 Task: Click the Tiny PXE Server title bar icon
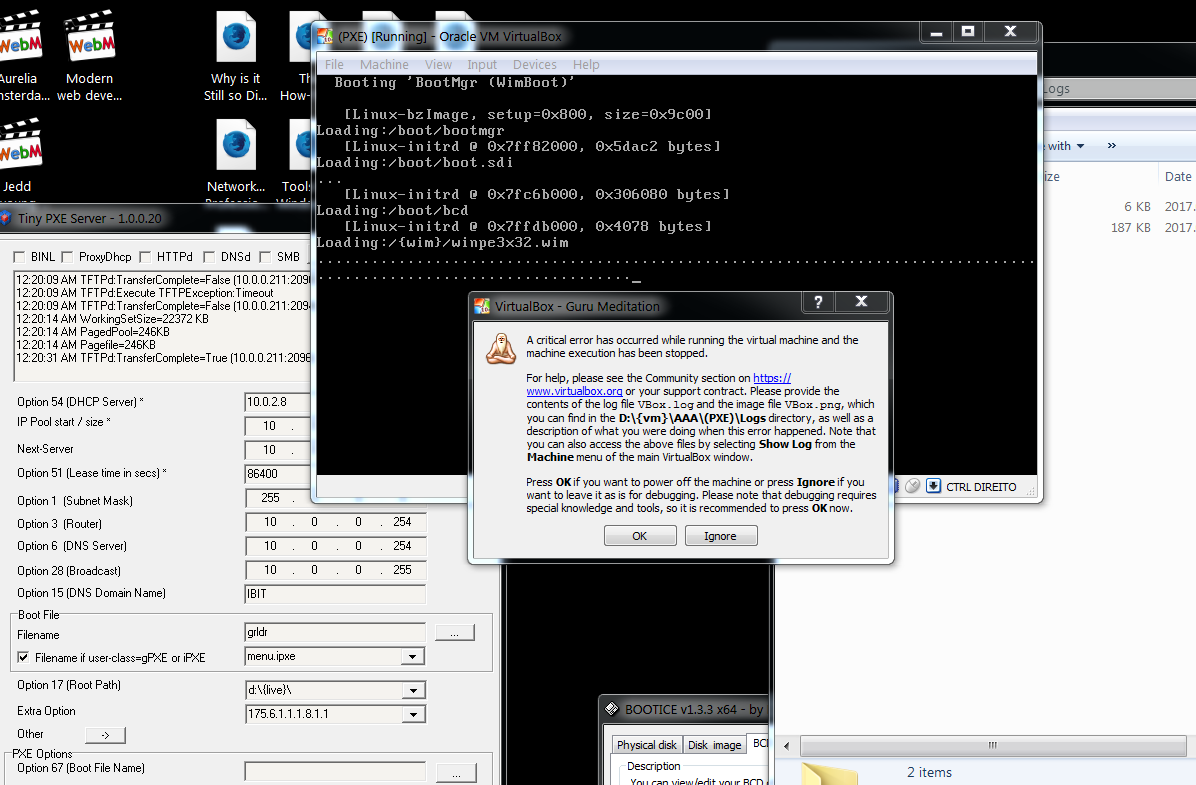(5, 218)
